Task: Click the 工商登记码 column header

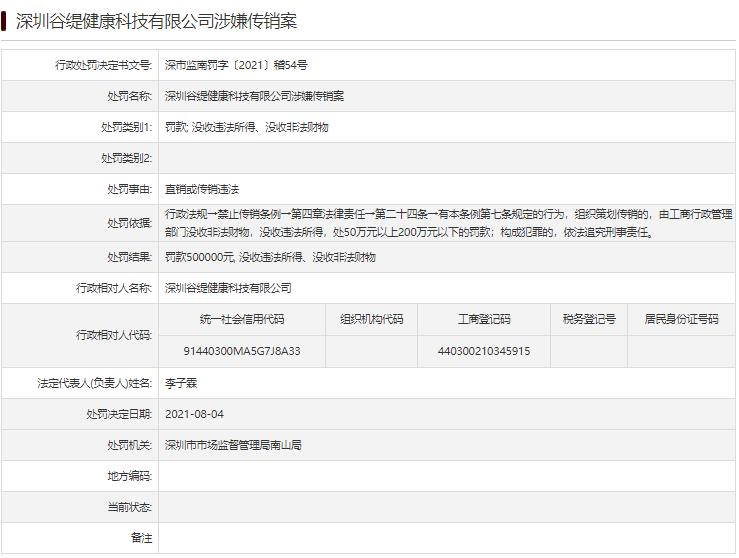Action: coord(484,320)
